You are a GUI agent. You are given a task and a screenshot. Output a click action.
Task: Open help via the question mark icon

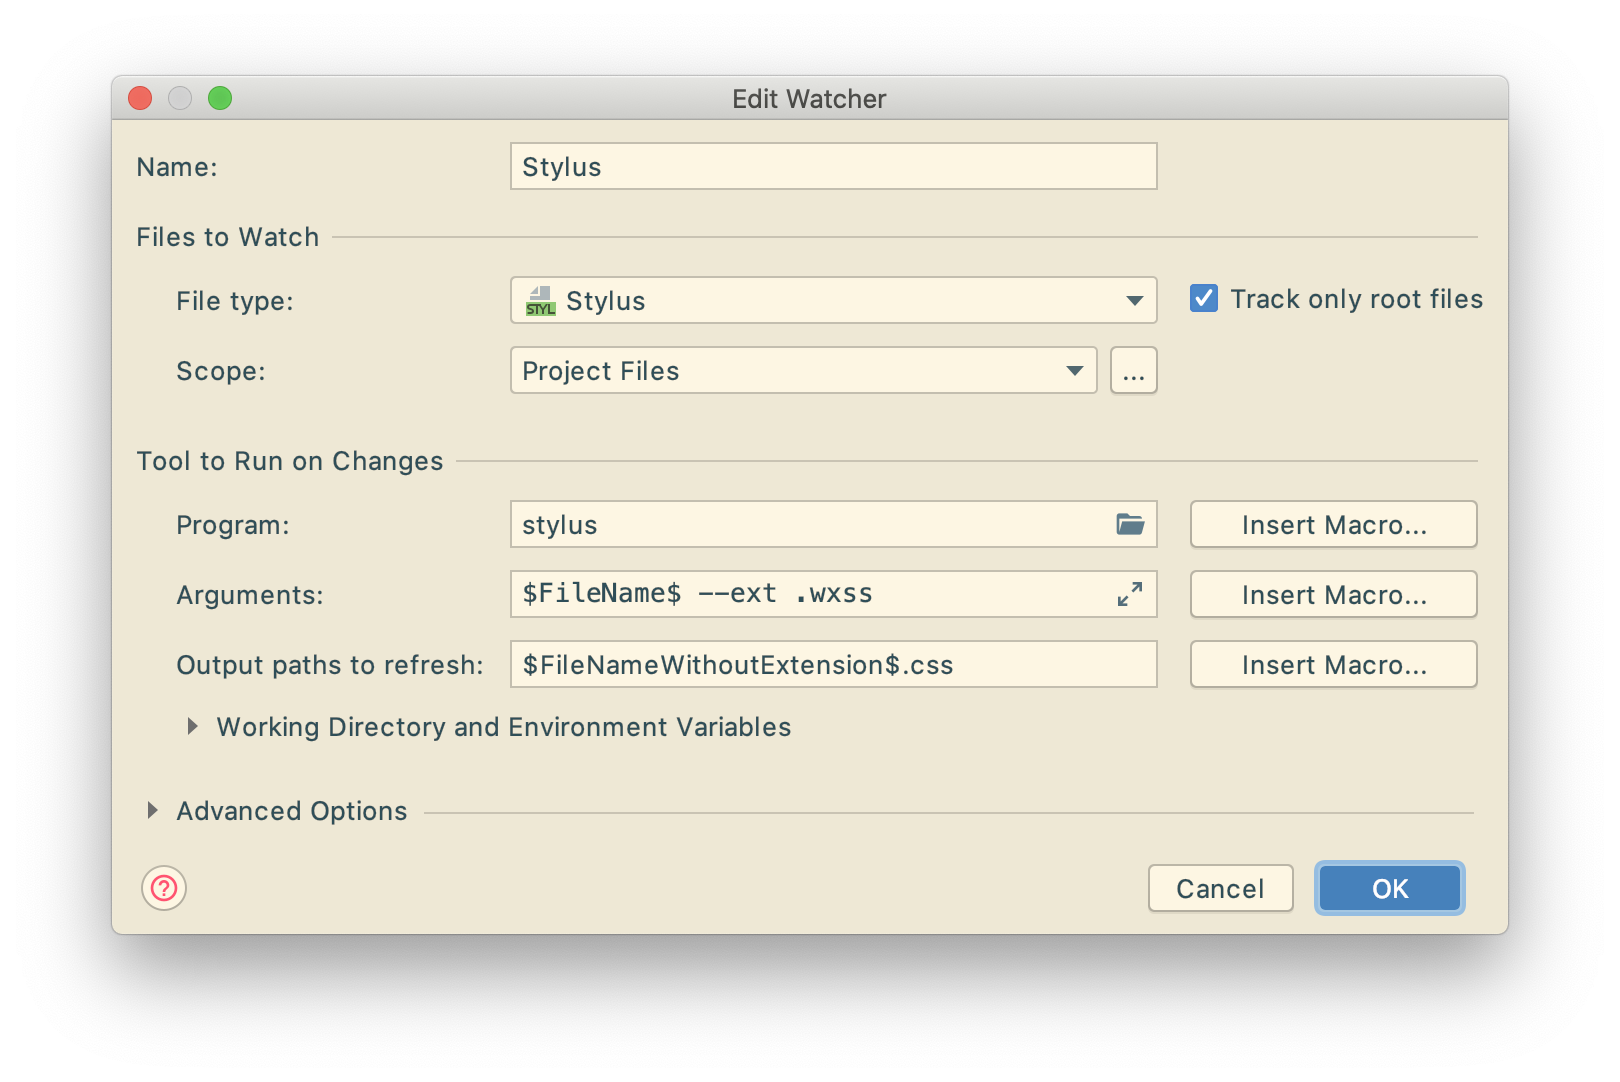pos(164,888)
